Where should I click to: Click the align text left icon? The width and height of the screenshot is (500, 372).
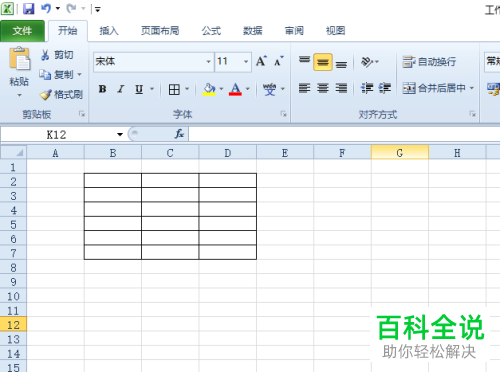[x=304, y=88]
